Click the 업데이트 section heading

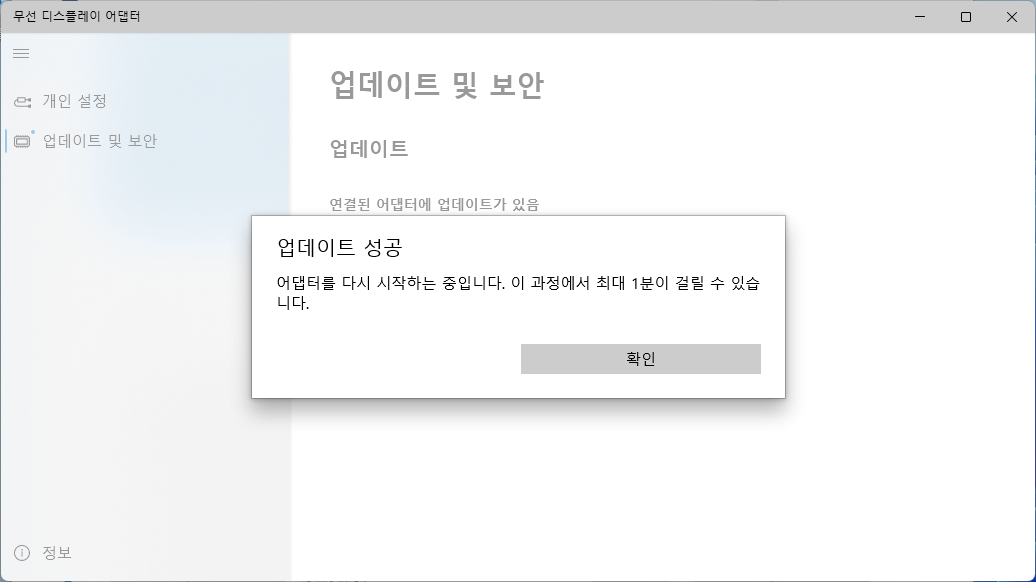(369, 148)
